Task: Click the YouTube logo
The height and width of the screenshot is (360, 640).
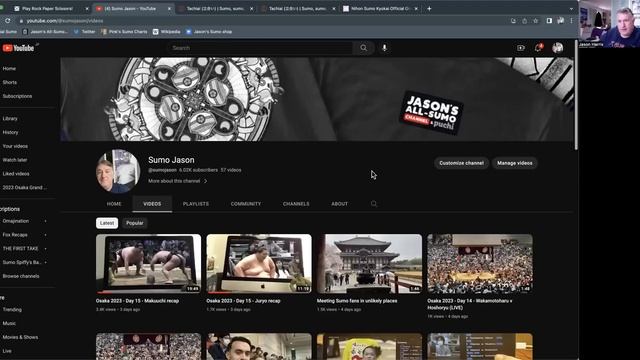Action: (18, 48)
